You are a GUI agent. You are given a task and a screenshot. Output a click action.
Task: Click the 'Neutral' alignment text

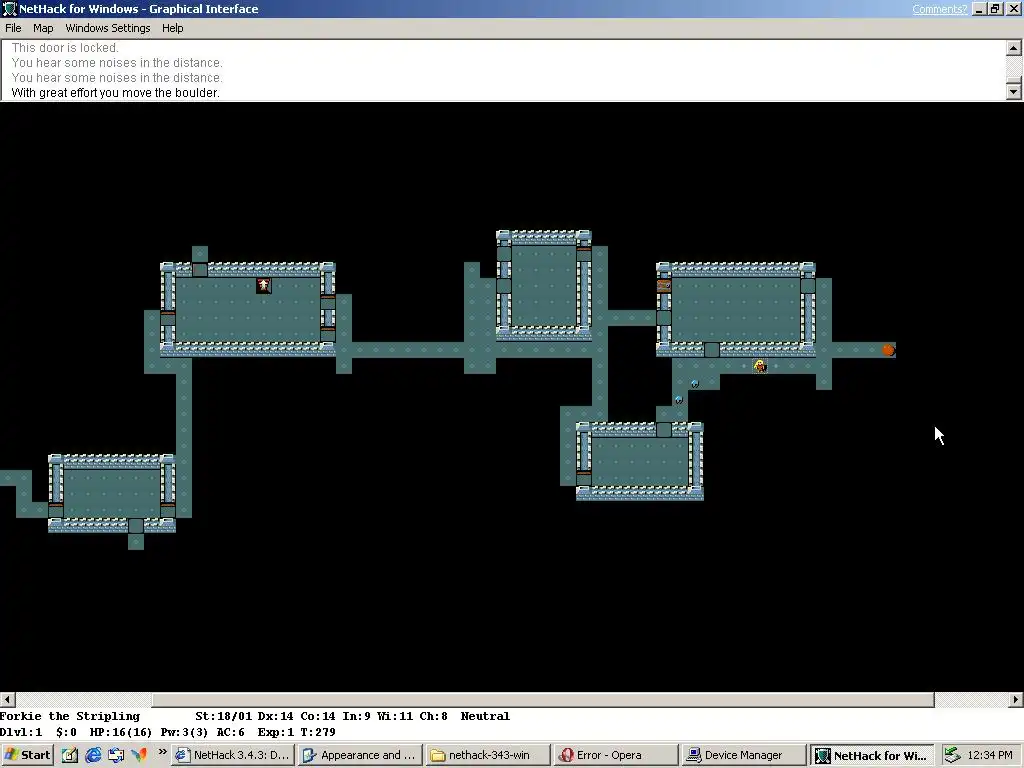pos(485,716)
